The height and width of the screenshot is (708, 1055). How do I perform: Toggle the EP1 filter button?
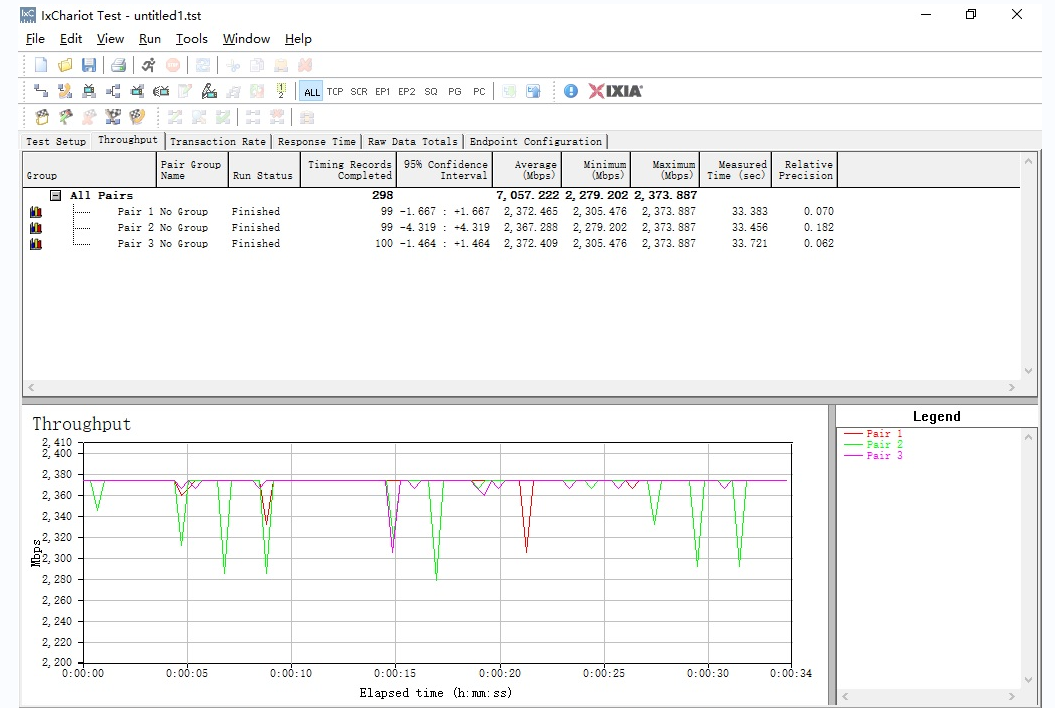pyautogui.click(x=383, y=92)
